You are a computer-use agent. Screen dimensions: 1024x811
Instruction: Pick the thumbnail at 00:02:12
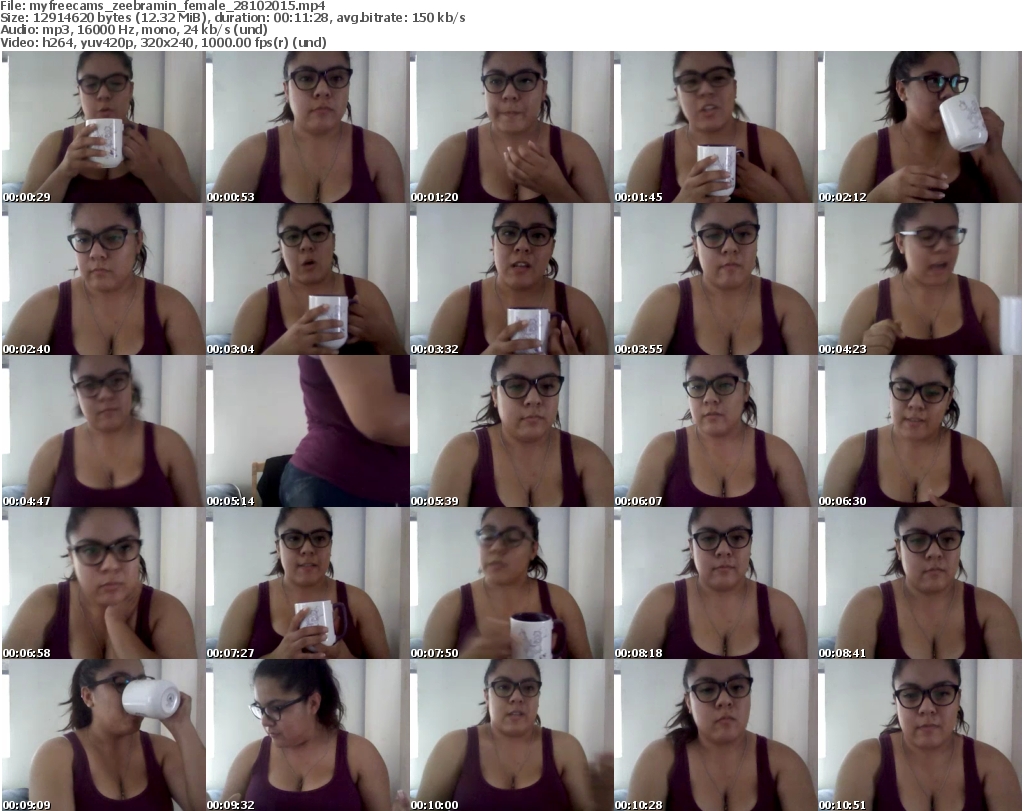coord(920,127)
